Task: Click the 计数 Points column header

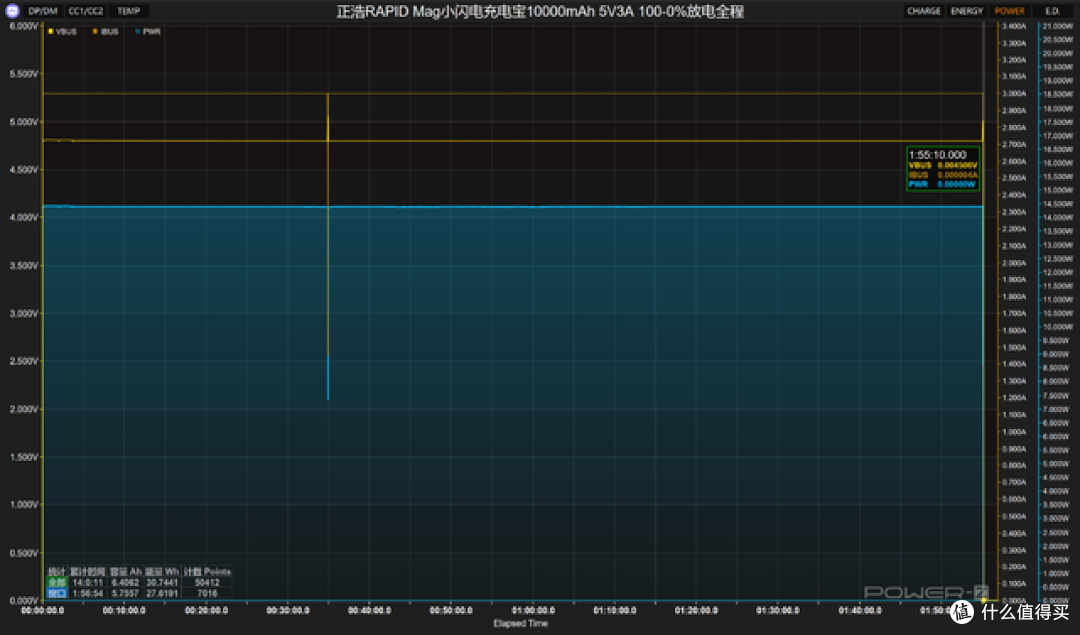Action: (x=207, y=572)
